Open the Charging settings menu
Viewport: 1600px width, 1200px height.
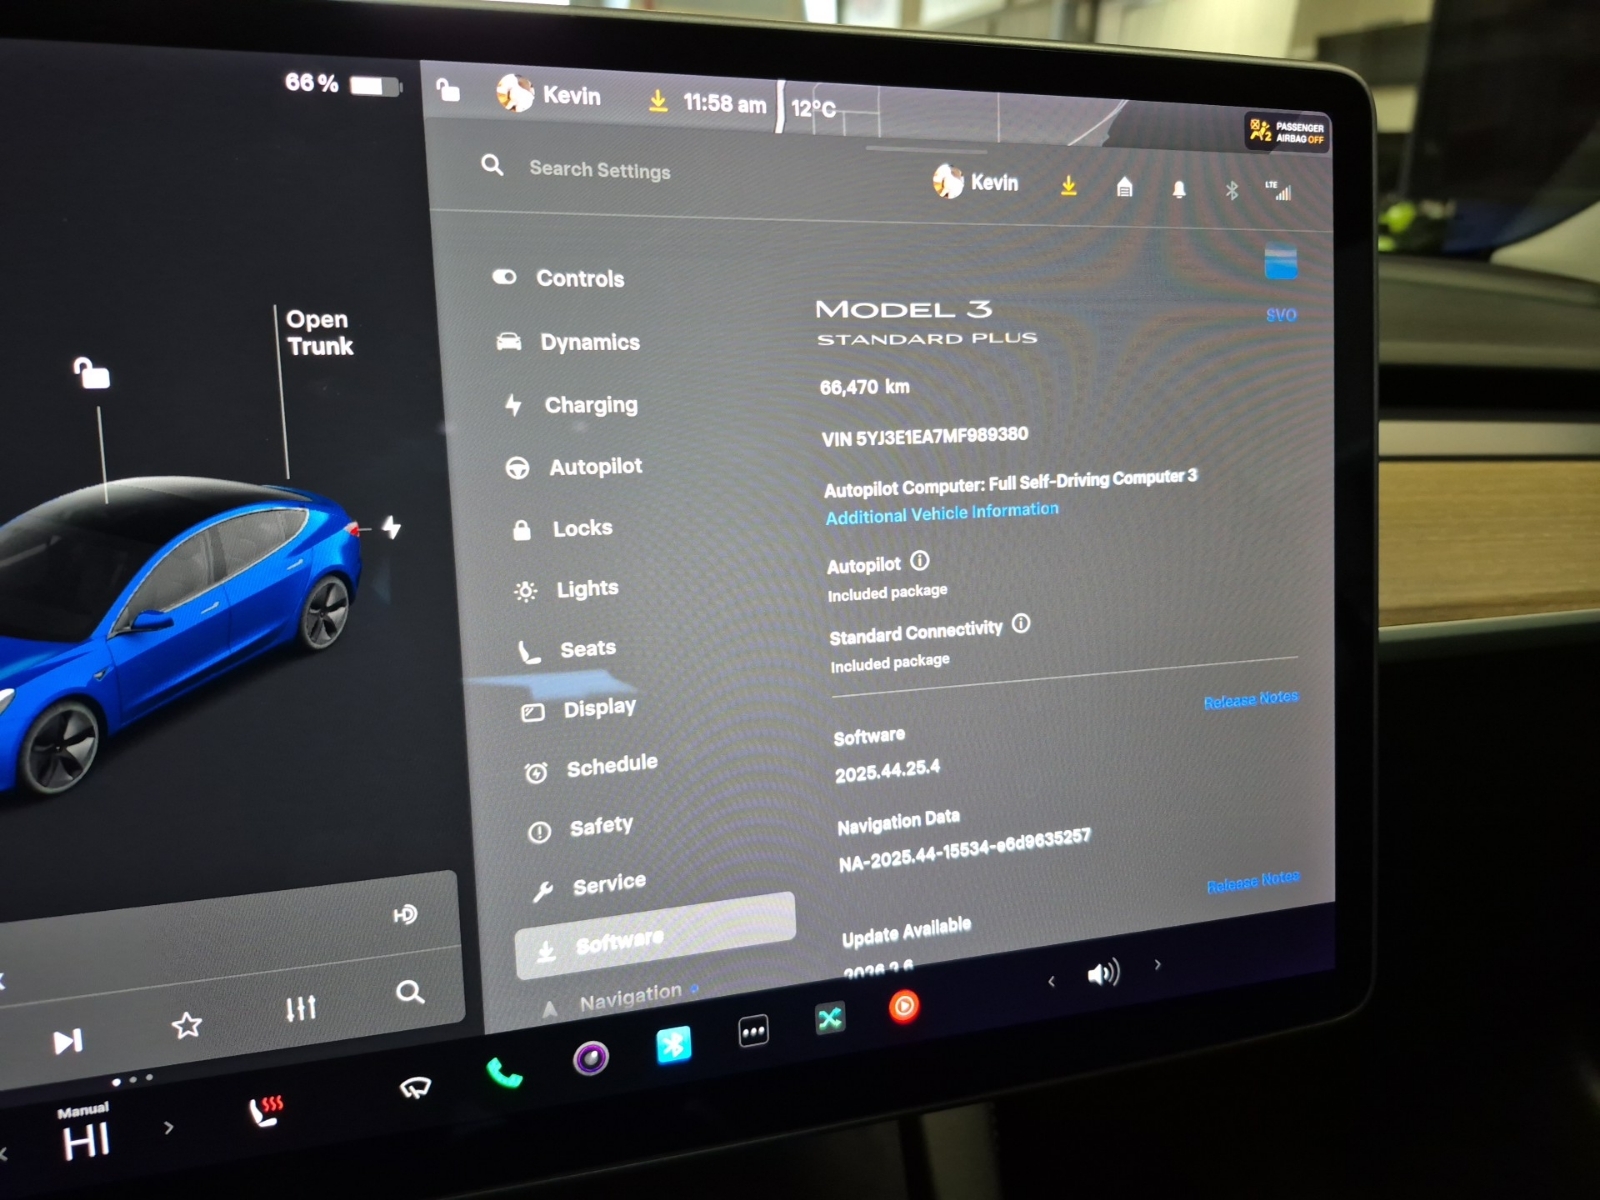coord(590,405)
